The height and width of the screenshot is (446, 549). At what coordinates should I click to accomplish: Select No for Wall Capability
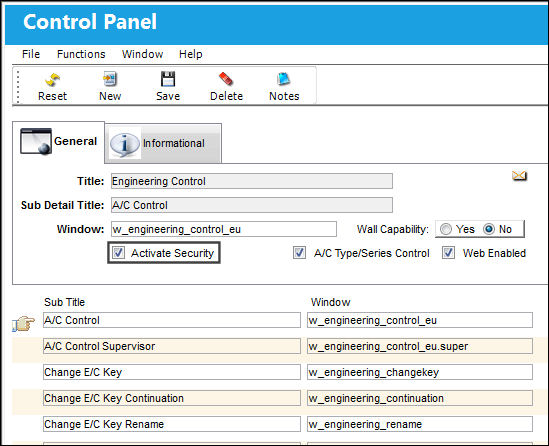[x=489, y=229]
